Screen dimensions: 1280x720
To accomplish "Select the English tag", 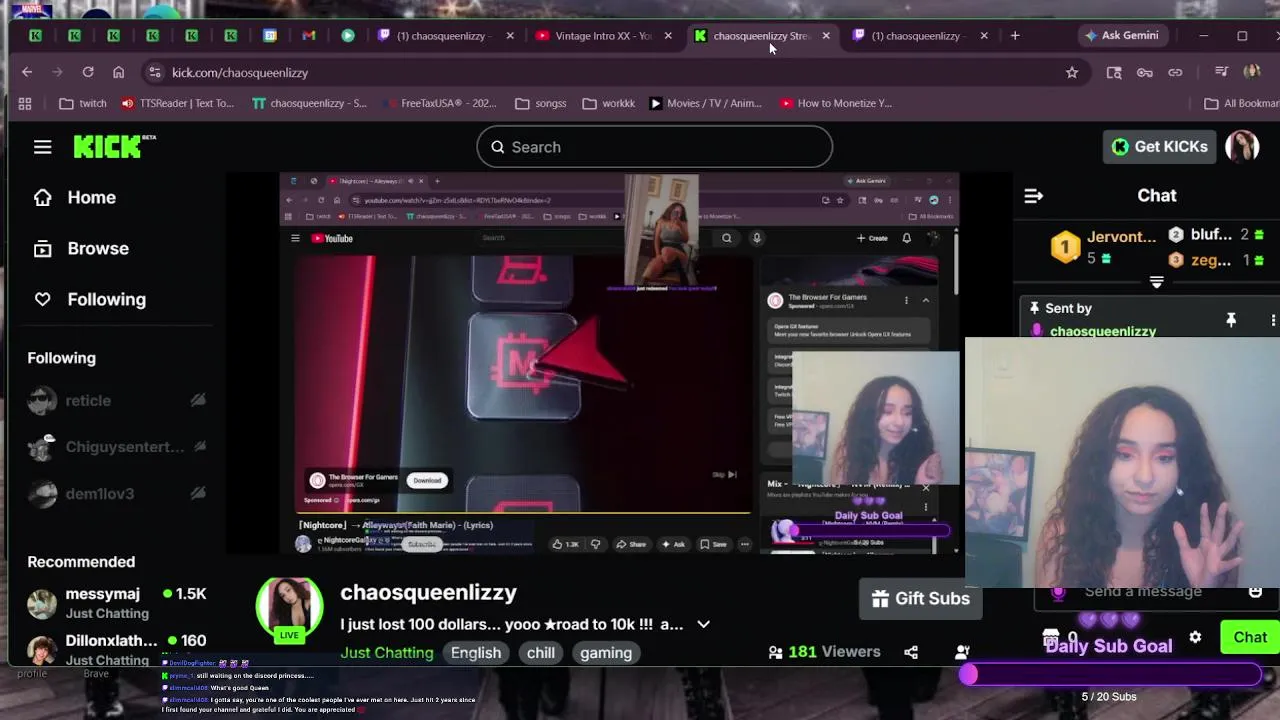I will click(476, 652).
